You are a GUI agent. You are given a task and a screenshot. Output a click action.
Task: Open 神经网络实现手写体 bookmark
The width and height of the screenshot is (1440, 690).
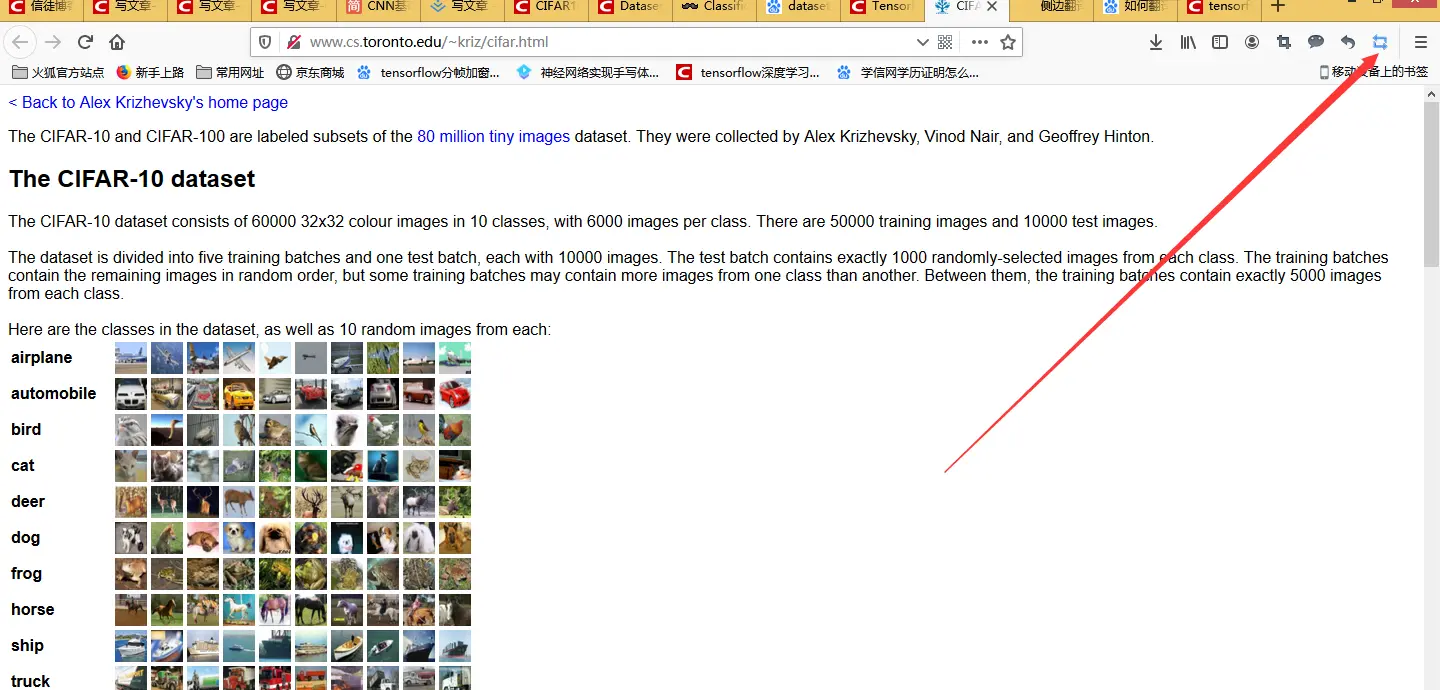[588, 72]
